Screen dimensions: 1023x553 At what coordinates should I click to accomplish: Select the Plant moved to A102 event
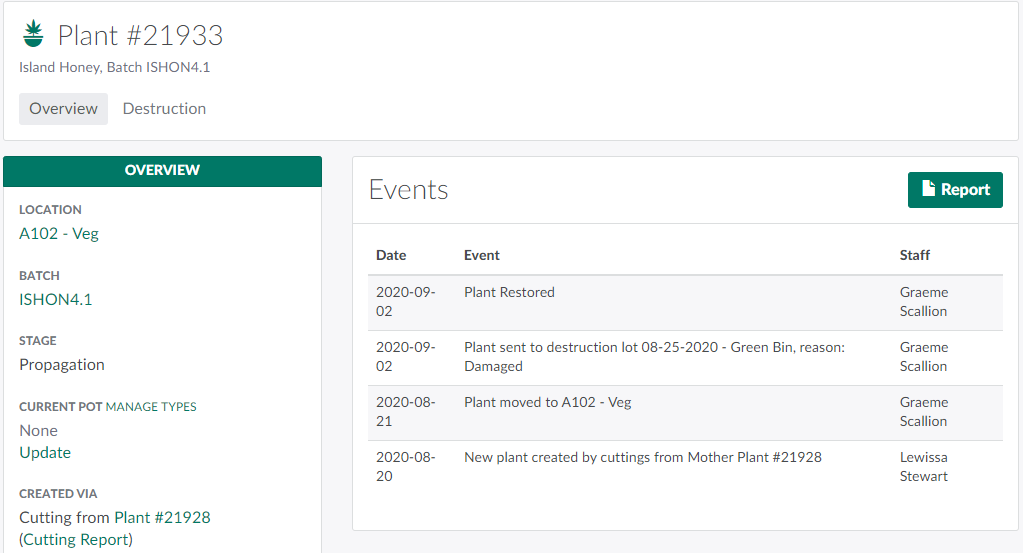(x=547, y=402)
